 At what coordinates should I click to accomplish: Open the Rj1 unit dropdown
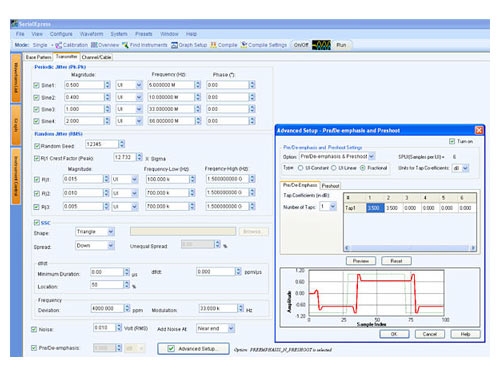[134, 179]
